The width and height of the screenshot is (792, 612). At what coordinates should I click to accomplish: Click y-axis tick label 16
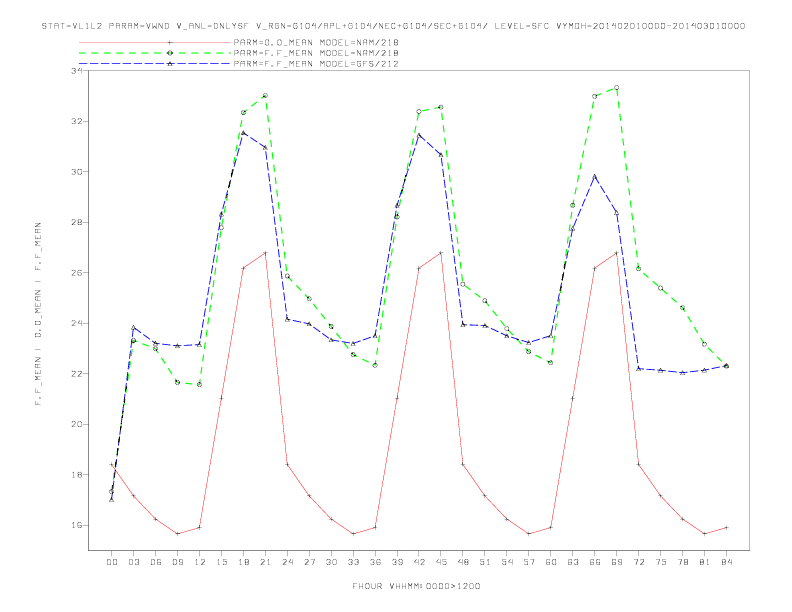pyautogui.click(x=77, y=525)
